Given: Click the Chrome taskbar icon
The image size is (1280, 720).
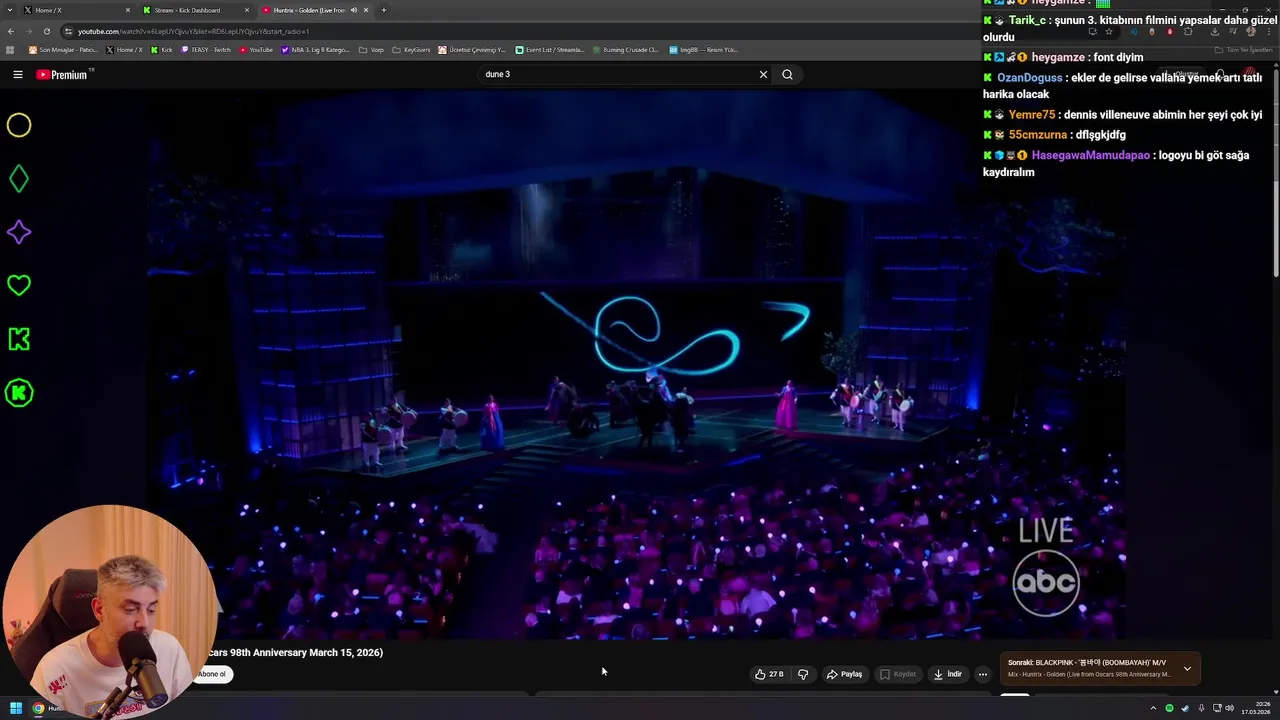Looking at the screenshot, I should click(38, 708).
